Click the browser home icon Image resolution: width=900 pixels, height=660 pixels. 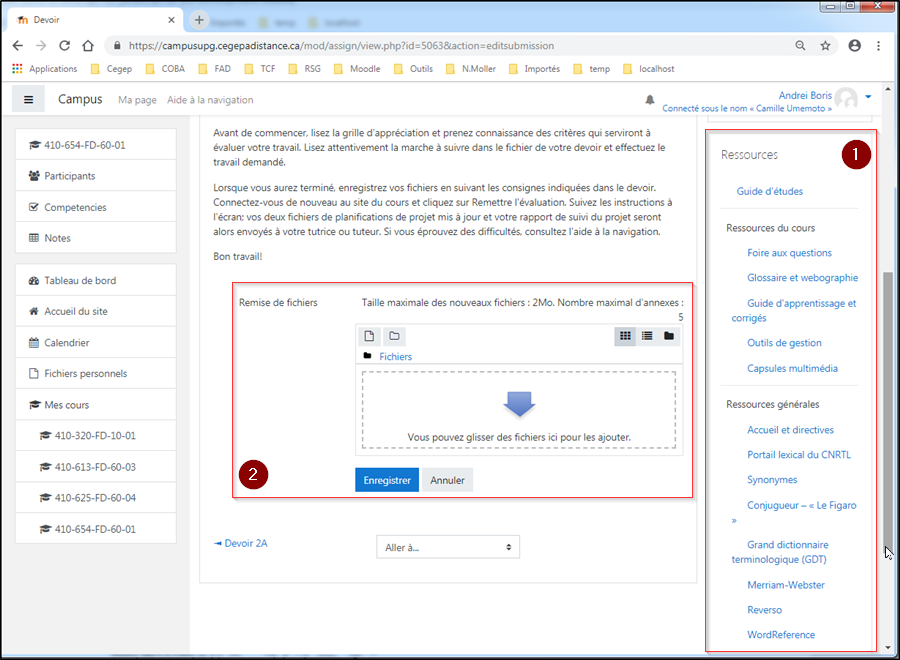[88, 45]
